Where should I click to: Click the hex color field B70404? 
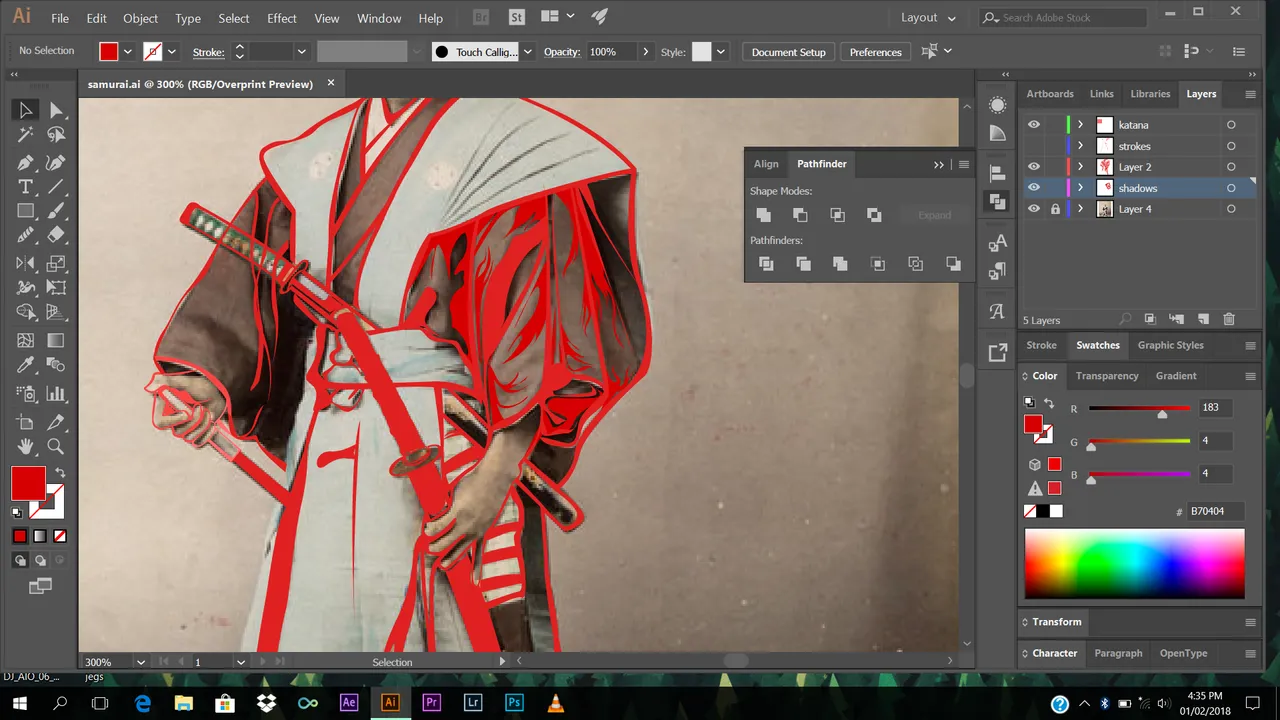tap(1214, 511)
